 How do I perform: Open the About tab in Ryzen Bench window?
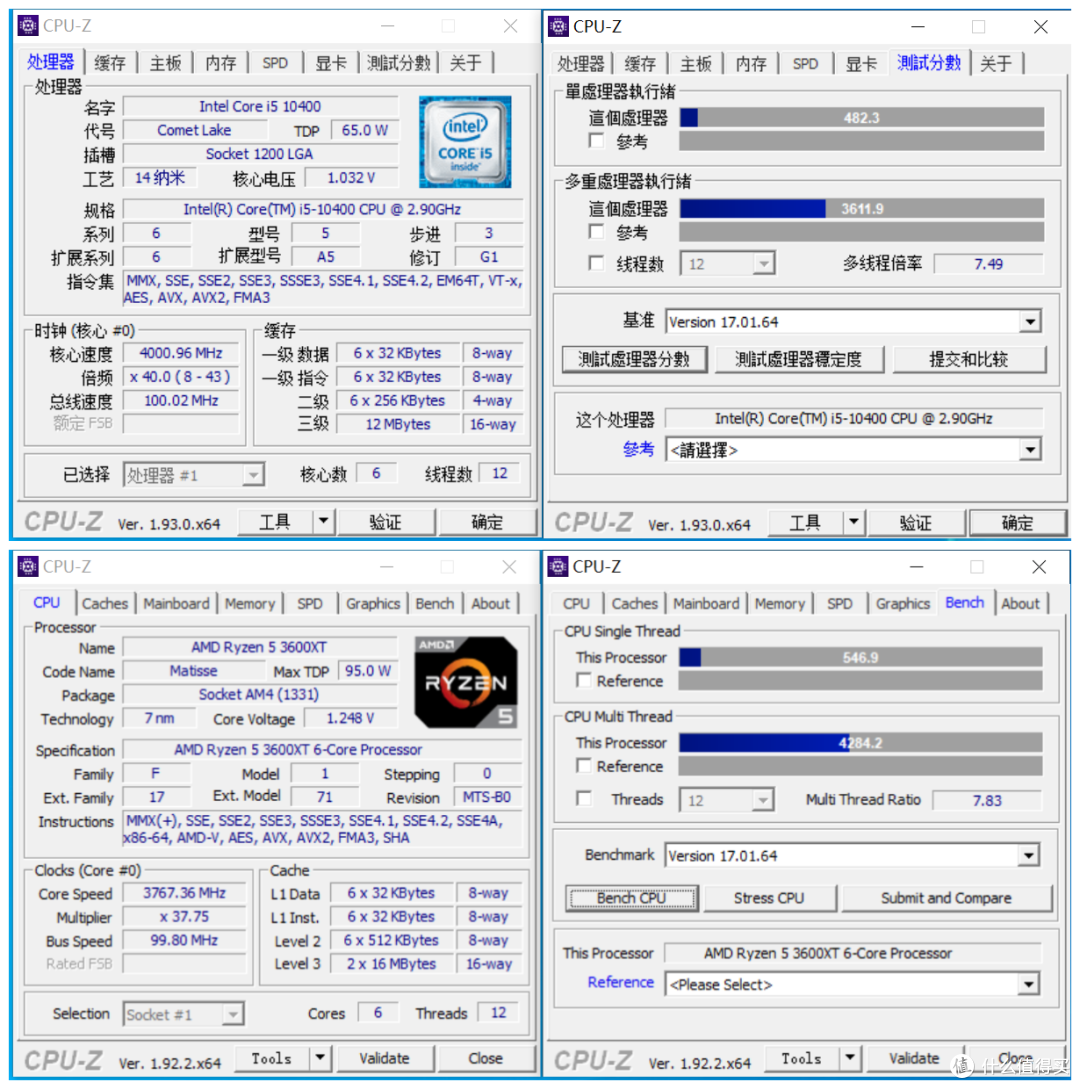[1020, 604]
